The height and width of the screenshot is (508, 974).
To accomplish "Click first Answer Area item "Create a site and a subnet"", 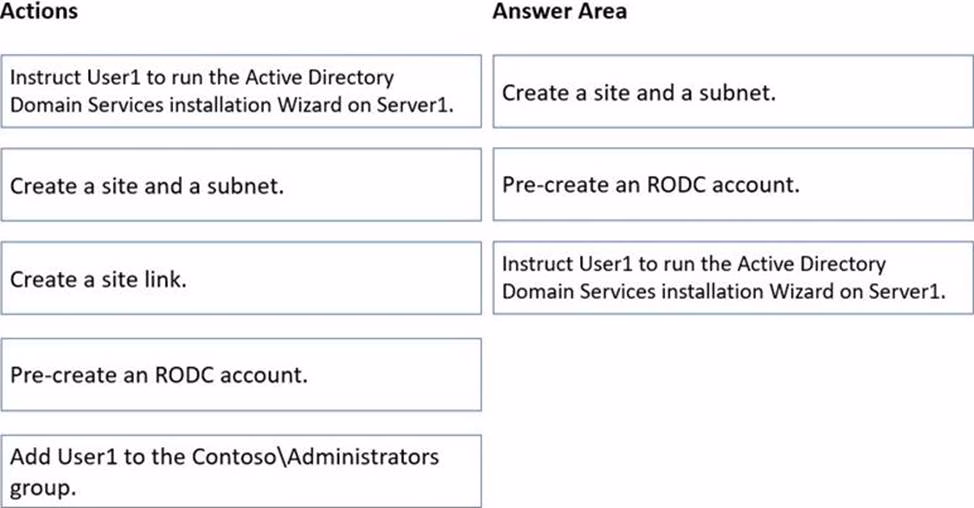I will (x=732, y=92).
